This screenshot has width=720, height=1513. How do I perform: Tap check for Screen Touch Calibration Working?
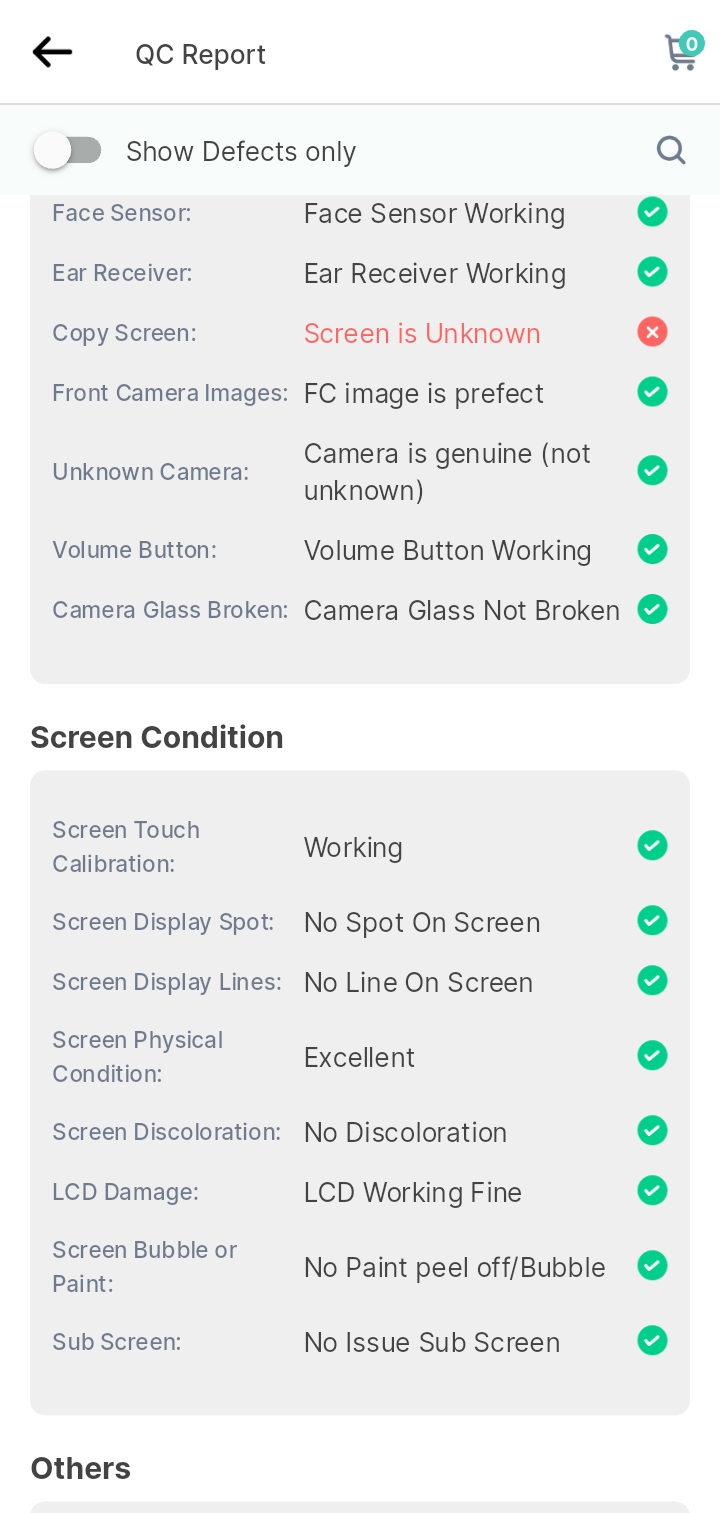coord(652,846)
